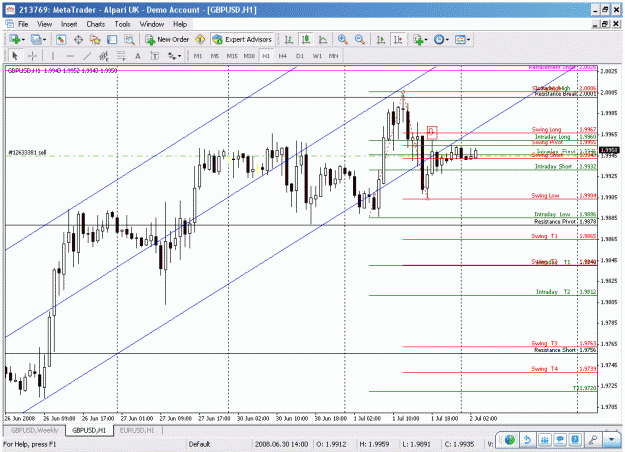This screenshot has width=625, height=452.
Task: Toggle Auto Scroll chart icon
Action: [381, 39]
